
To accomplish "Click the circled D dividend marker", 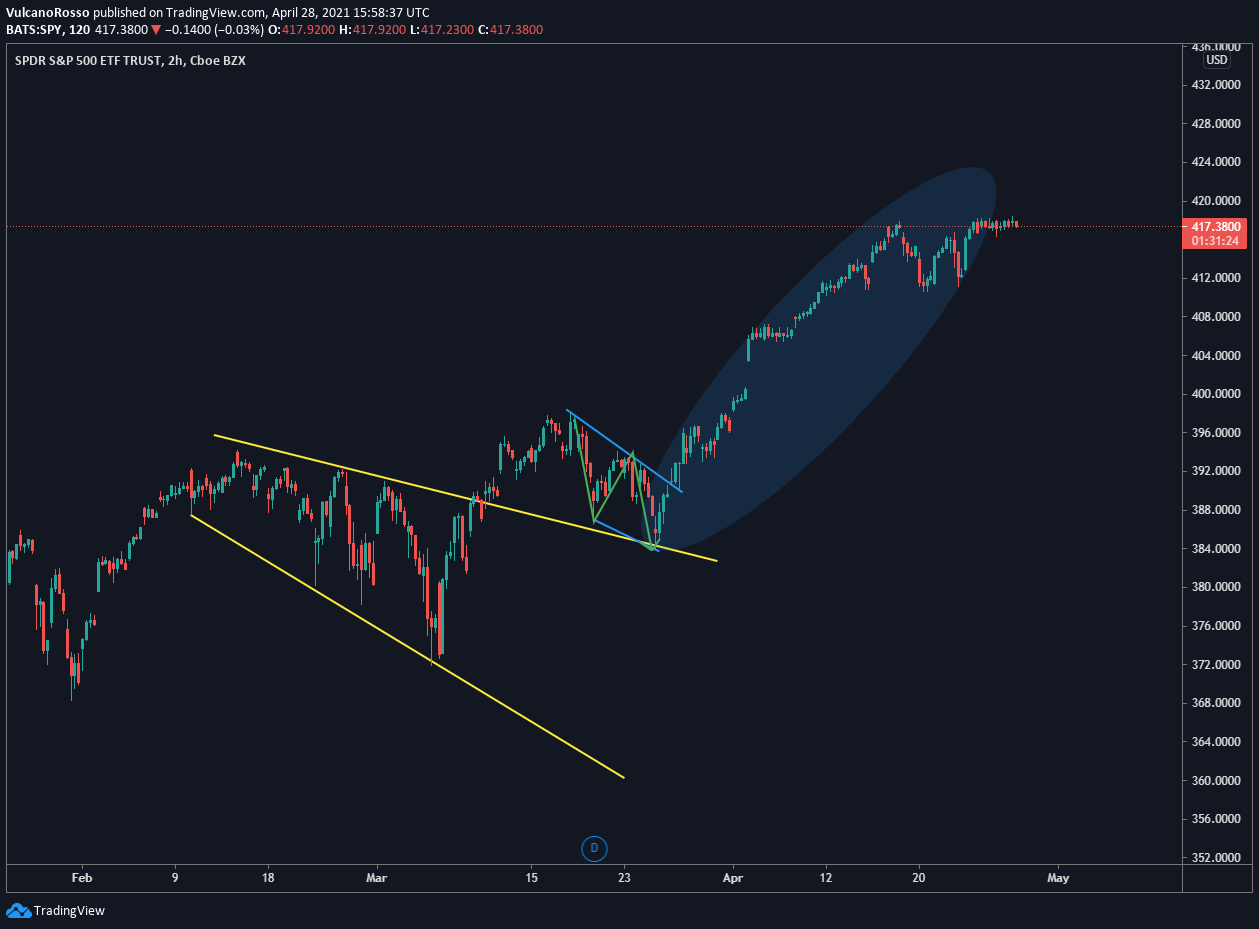I will (594, 849).
